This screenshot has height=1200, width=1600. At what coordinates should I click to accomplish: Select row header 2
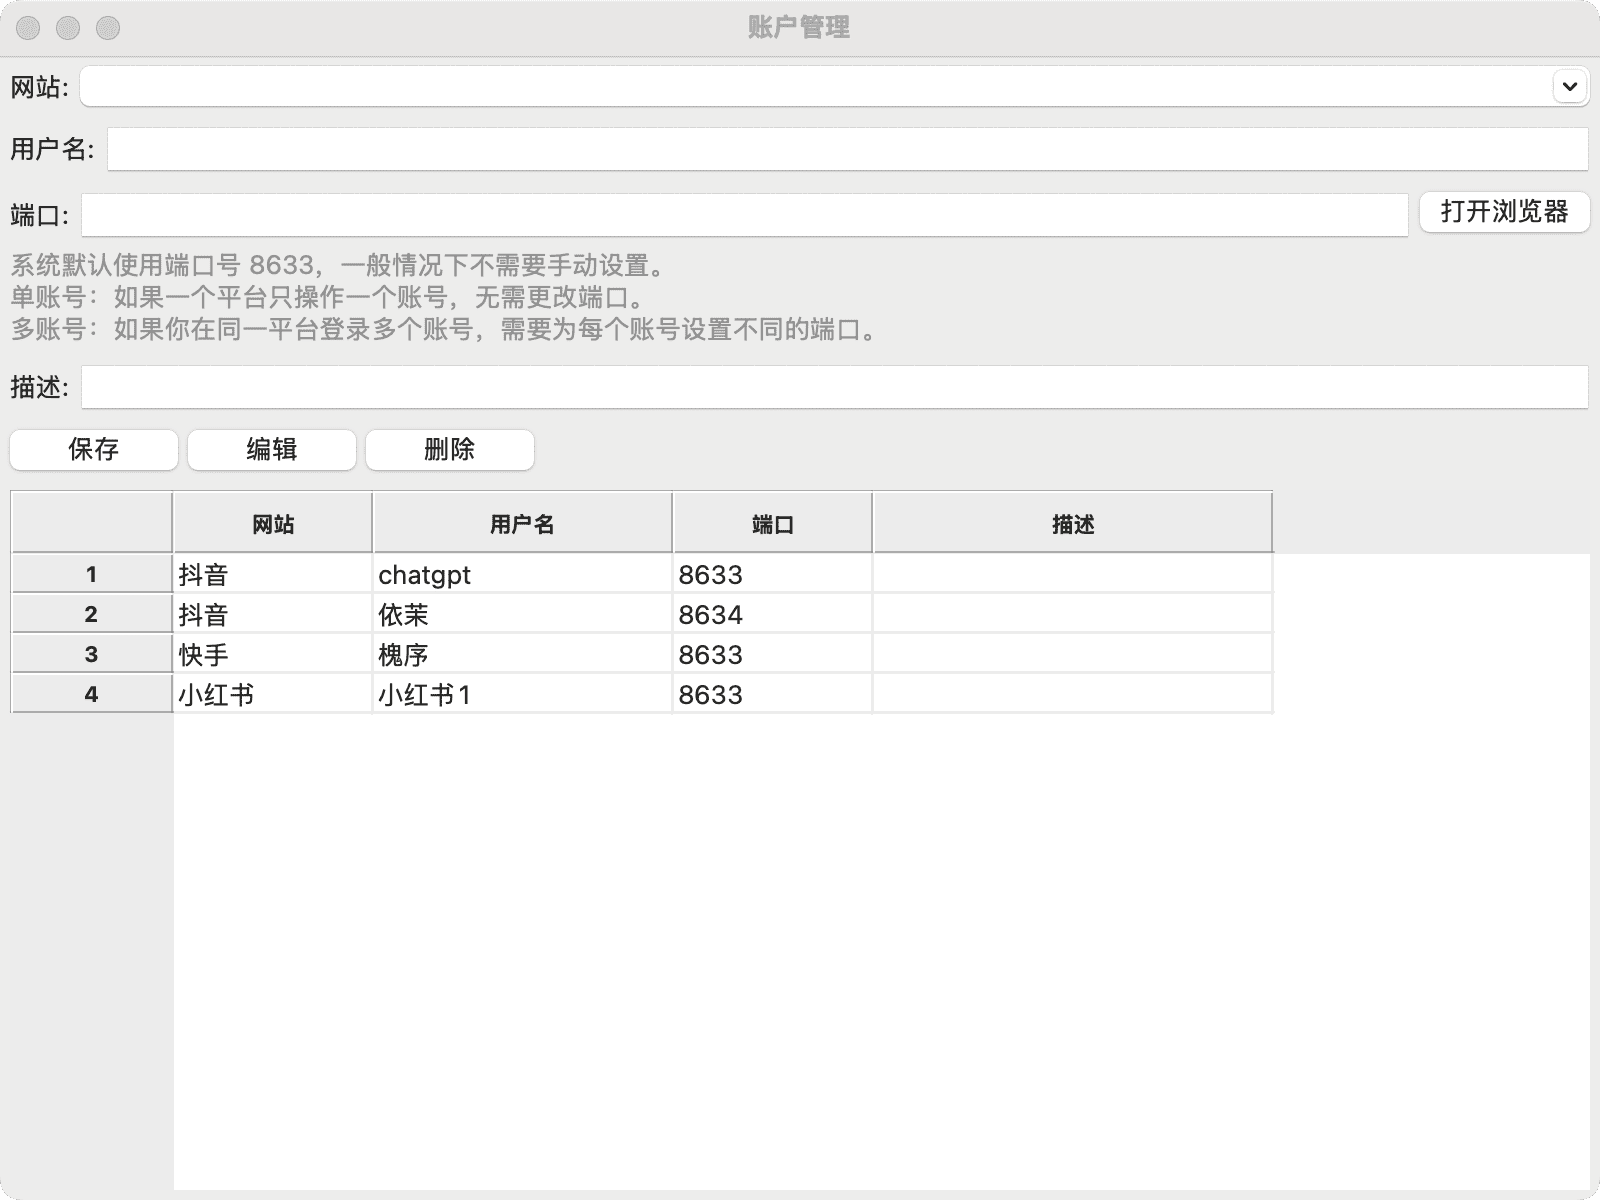[91, 614]
